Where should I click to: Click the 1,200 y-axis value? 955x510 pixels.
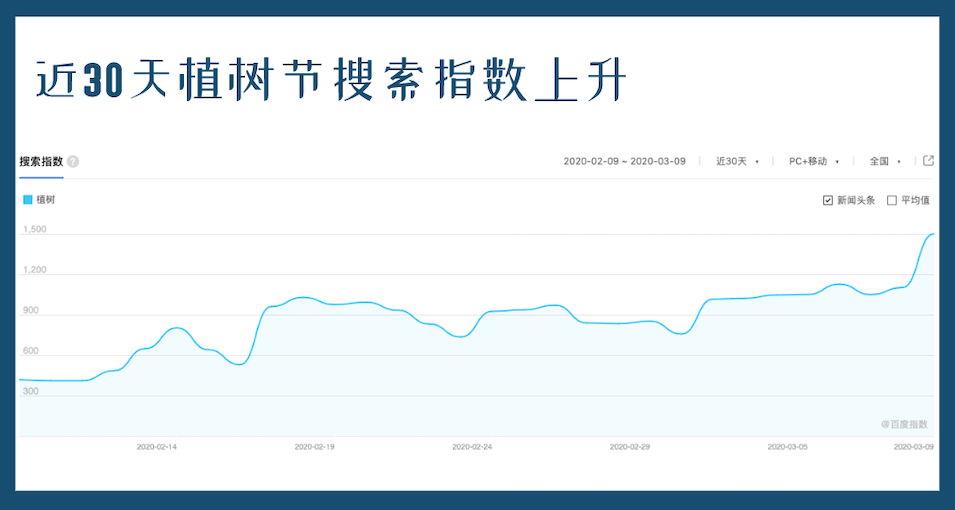tap(35, 270)
